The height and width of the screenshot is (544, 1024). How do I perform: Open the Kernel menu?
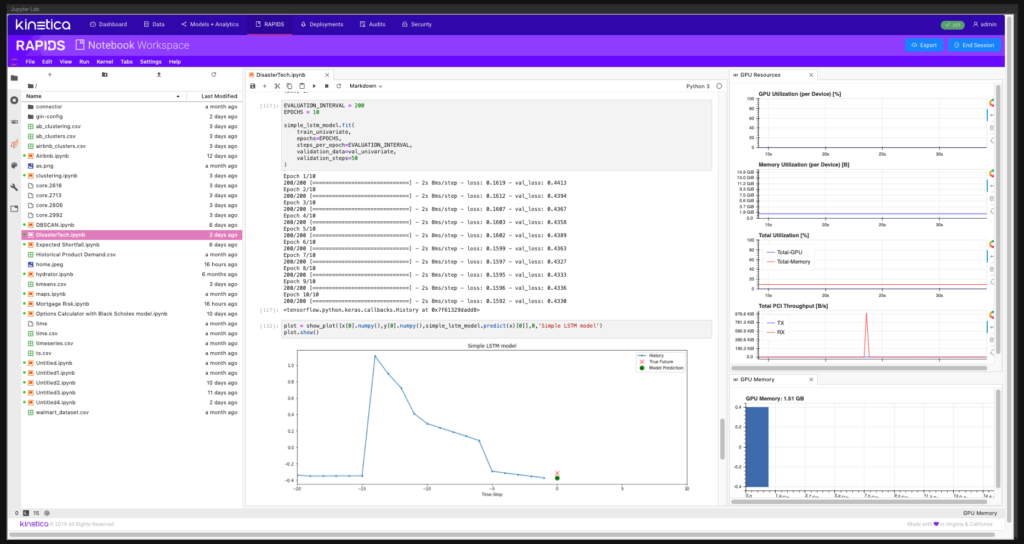(105, 61)
